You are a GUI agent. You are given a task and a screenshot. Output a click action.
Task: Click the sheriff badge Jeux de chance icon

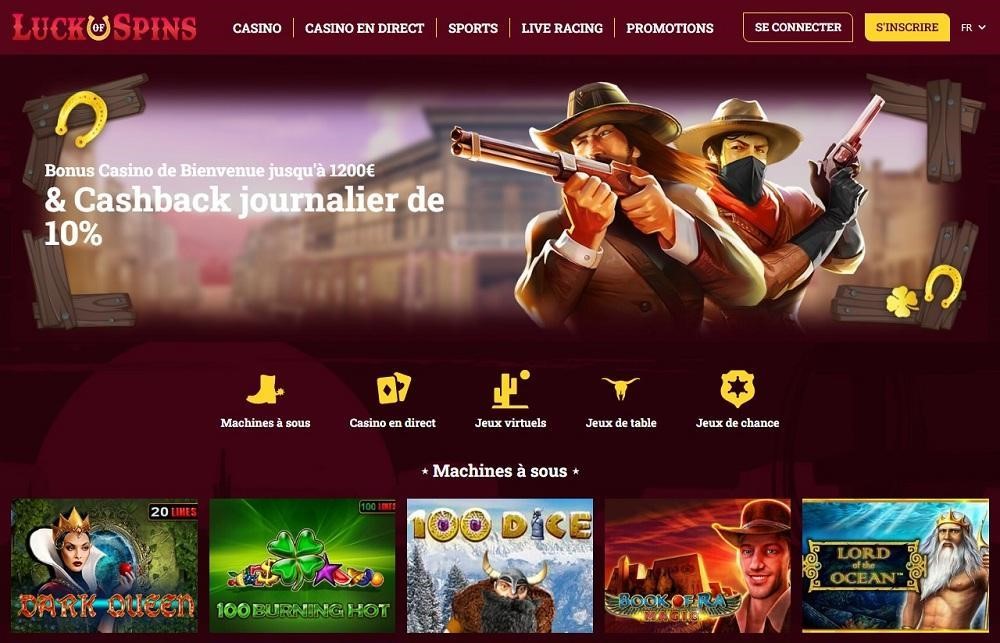pyautogui.click(x=737, y=389)
